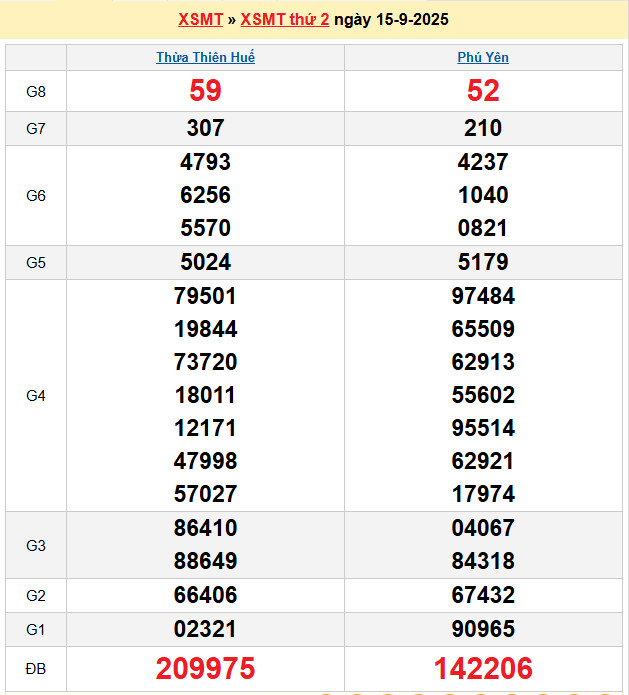Click Phú Yên G8 result 52
The width and height of the screenshot is (629, 695).
coord(483,91)
